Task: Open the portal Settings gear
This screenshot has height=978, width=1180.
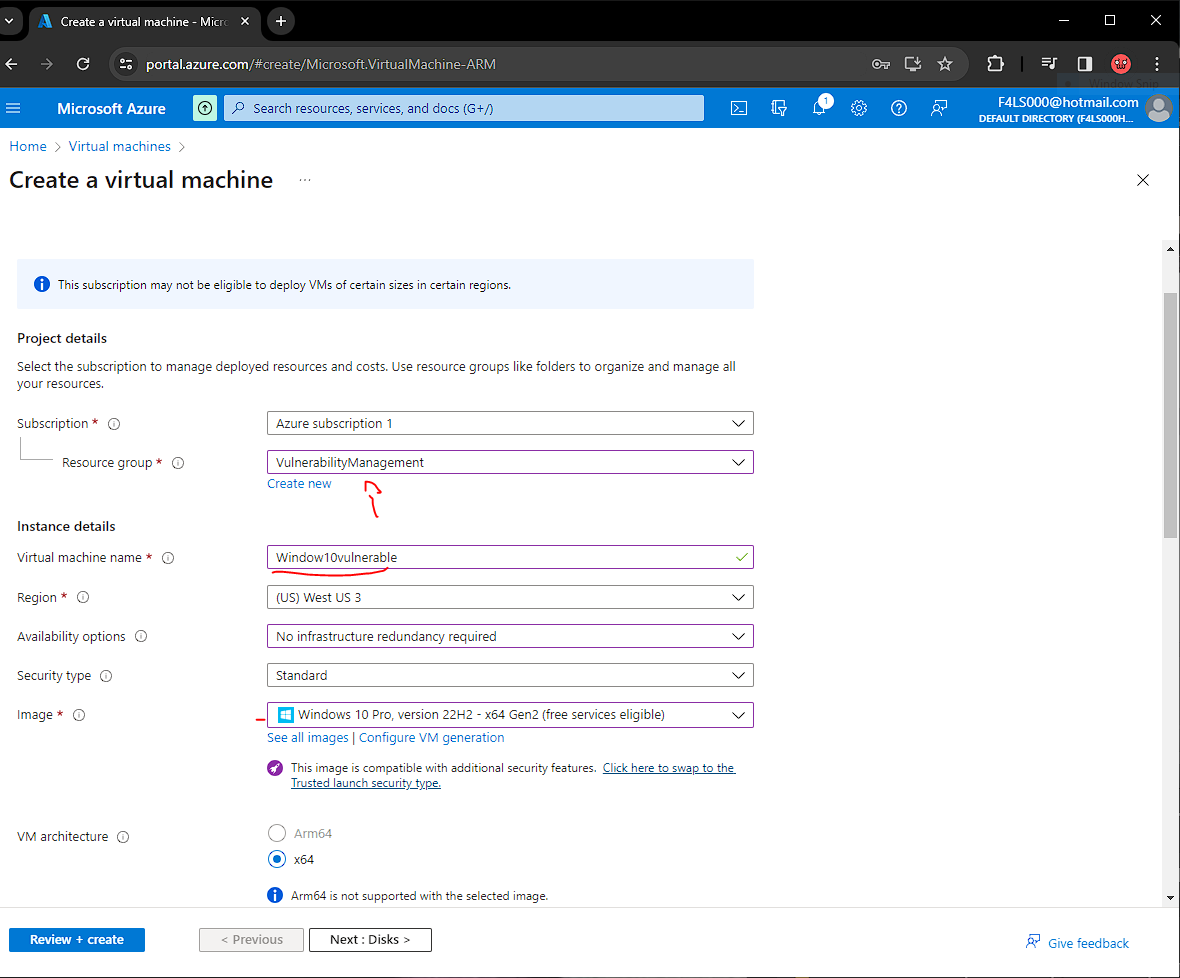Action: pyautogui.click(x=859, y=108)
